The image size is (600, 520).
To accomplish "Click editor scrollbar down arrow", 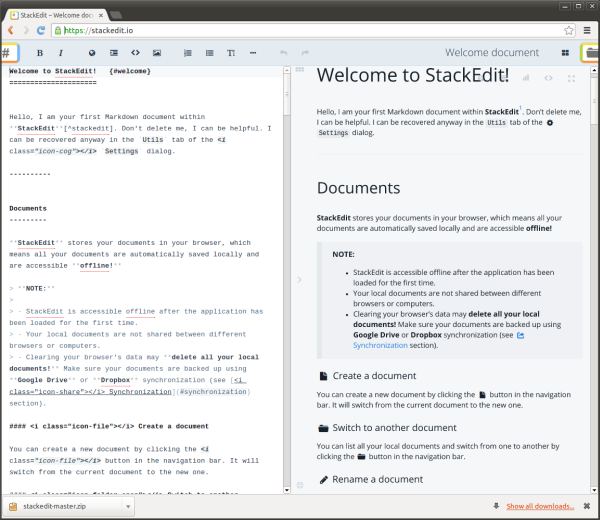I will coord(287,490).
